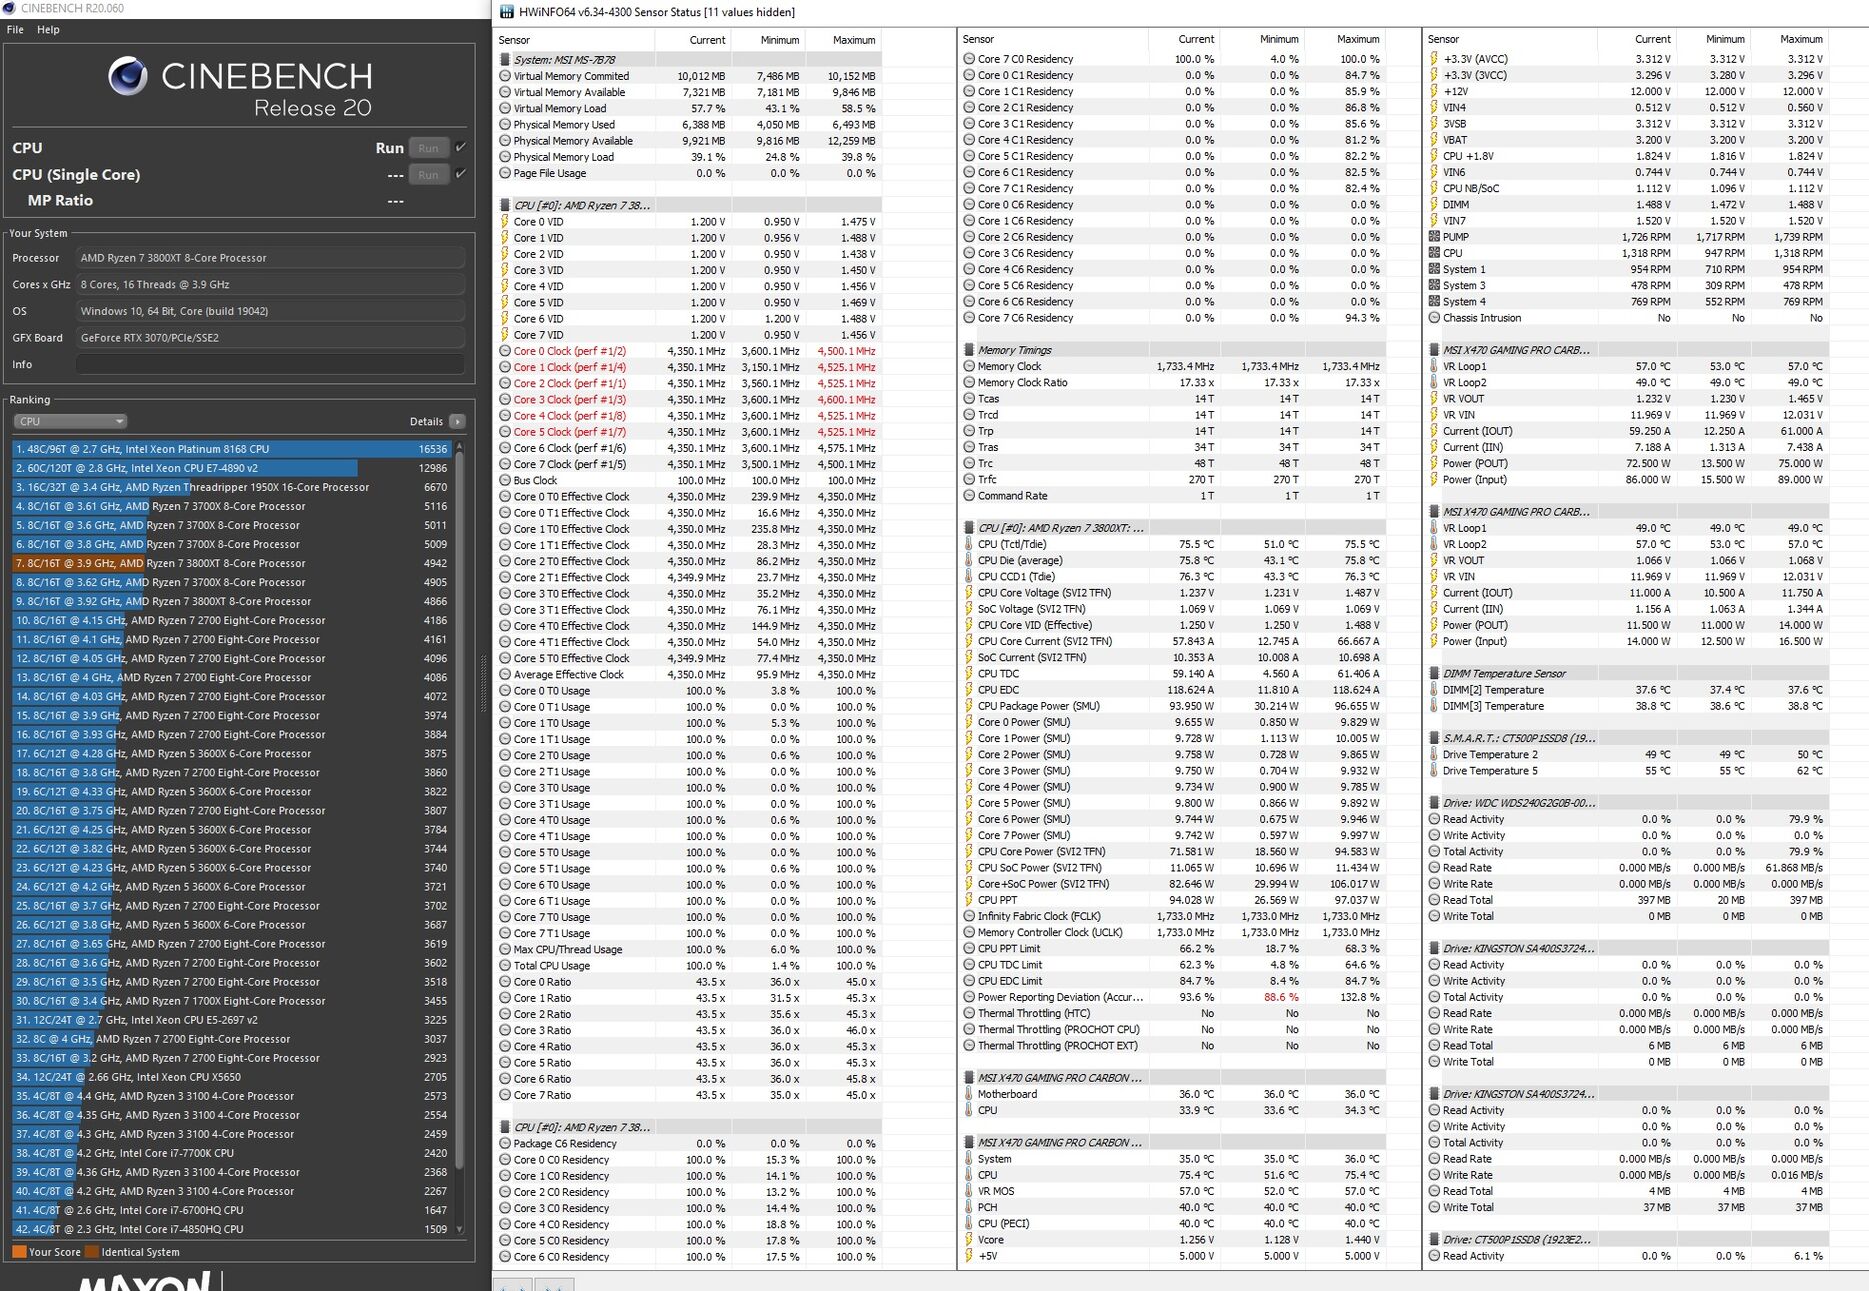Click the icon beside CPU Package Power (SMU)
Screen dimensions: 1869x1291
pyautogui.click(x=969, y=706)
